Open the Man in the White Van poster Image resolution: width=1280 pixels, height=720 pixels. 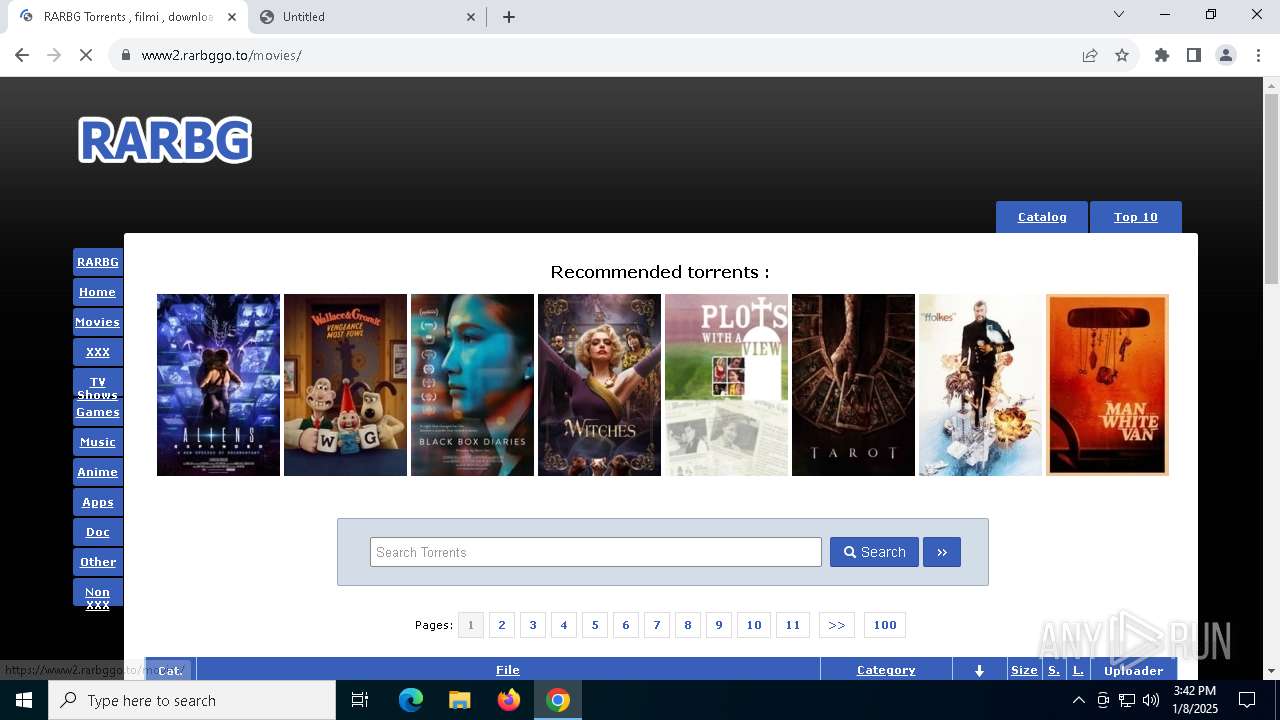click(1107, 385)
